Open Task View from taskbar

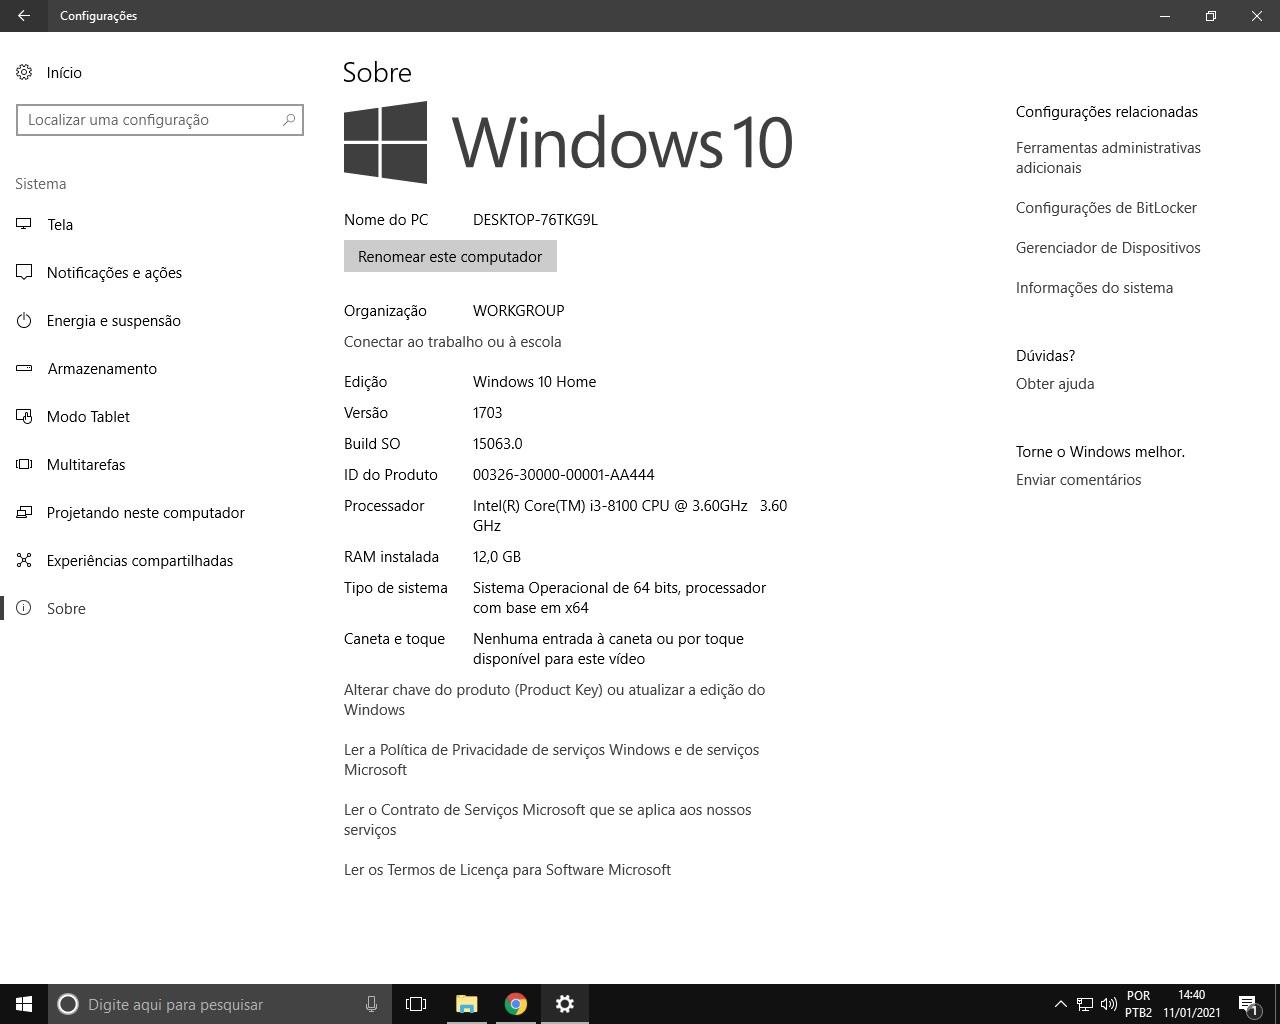(x=416, y=1004)
